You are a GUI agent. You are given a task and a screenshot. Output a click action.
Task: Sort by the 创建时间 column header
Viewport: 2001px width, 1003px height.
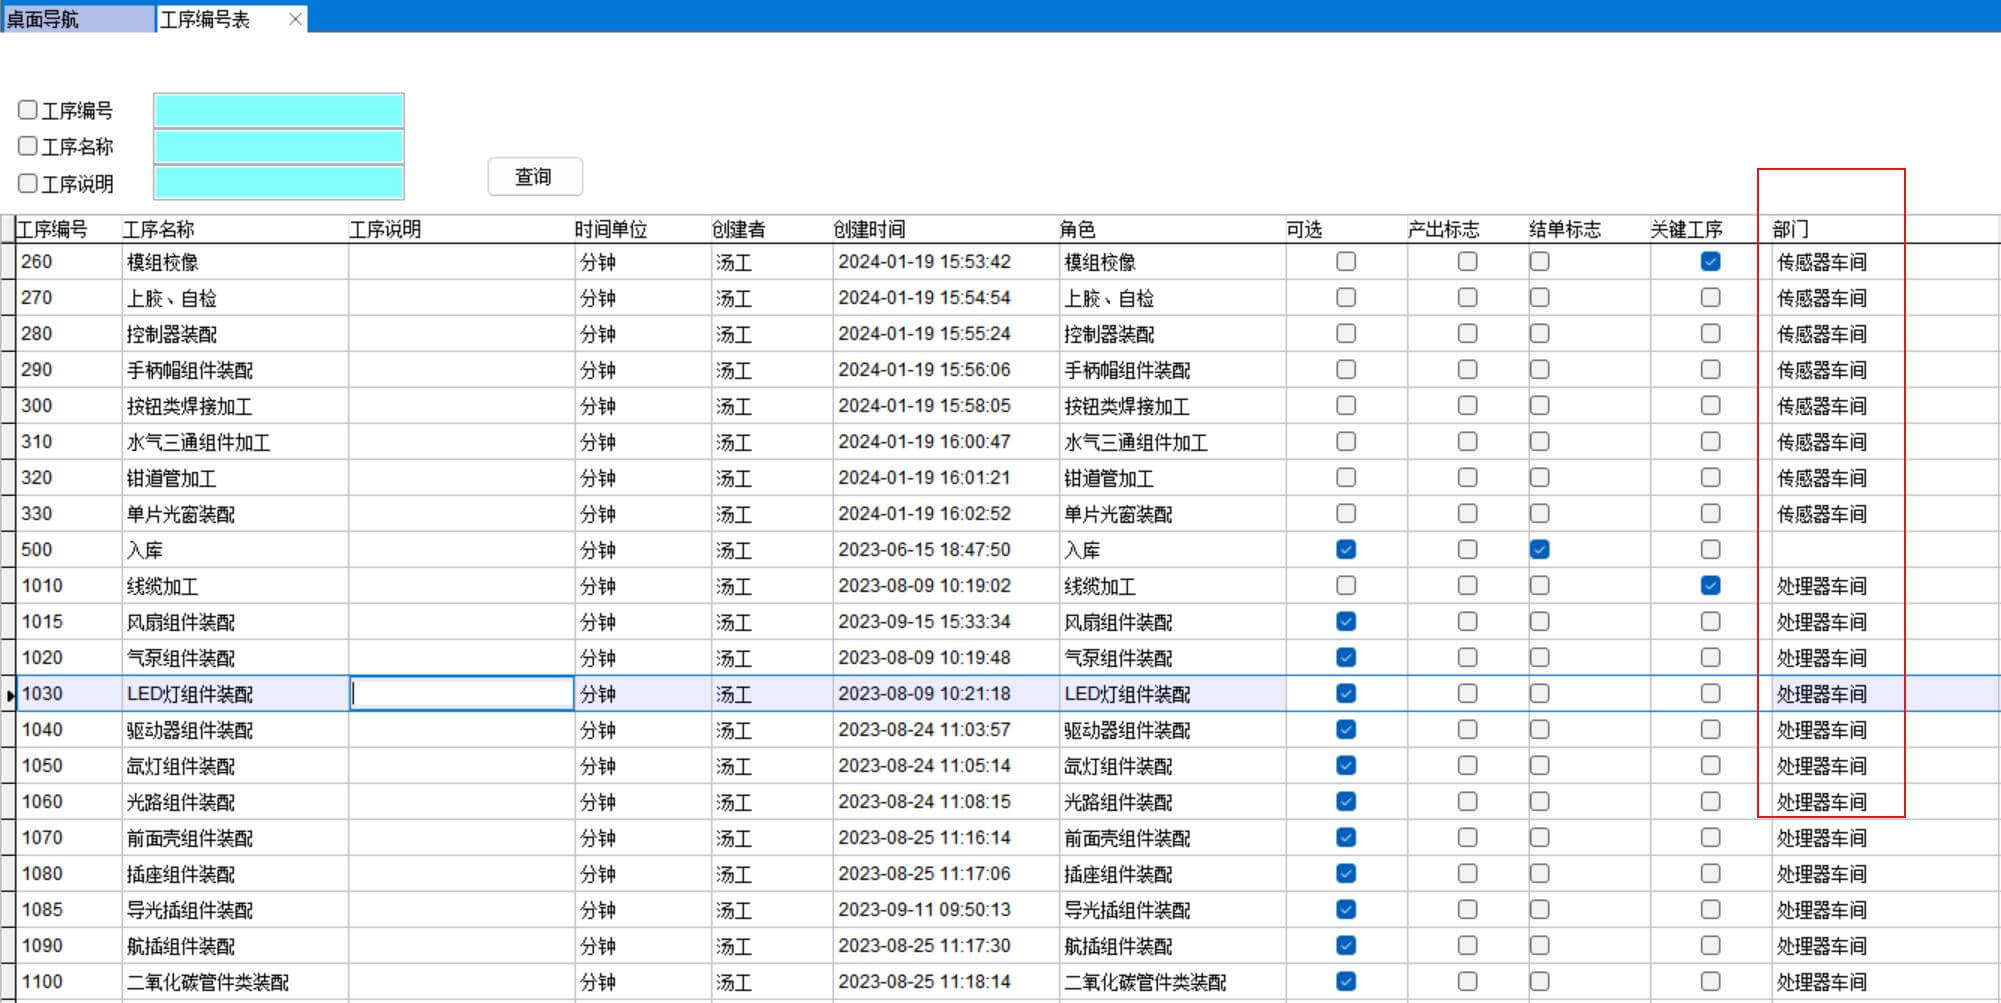tap(870, 229)
